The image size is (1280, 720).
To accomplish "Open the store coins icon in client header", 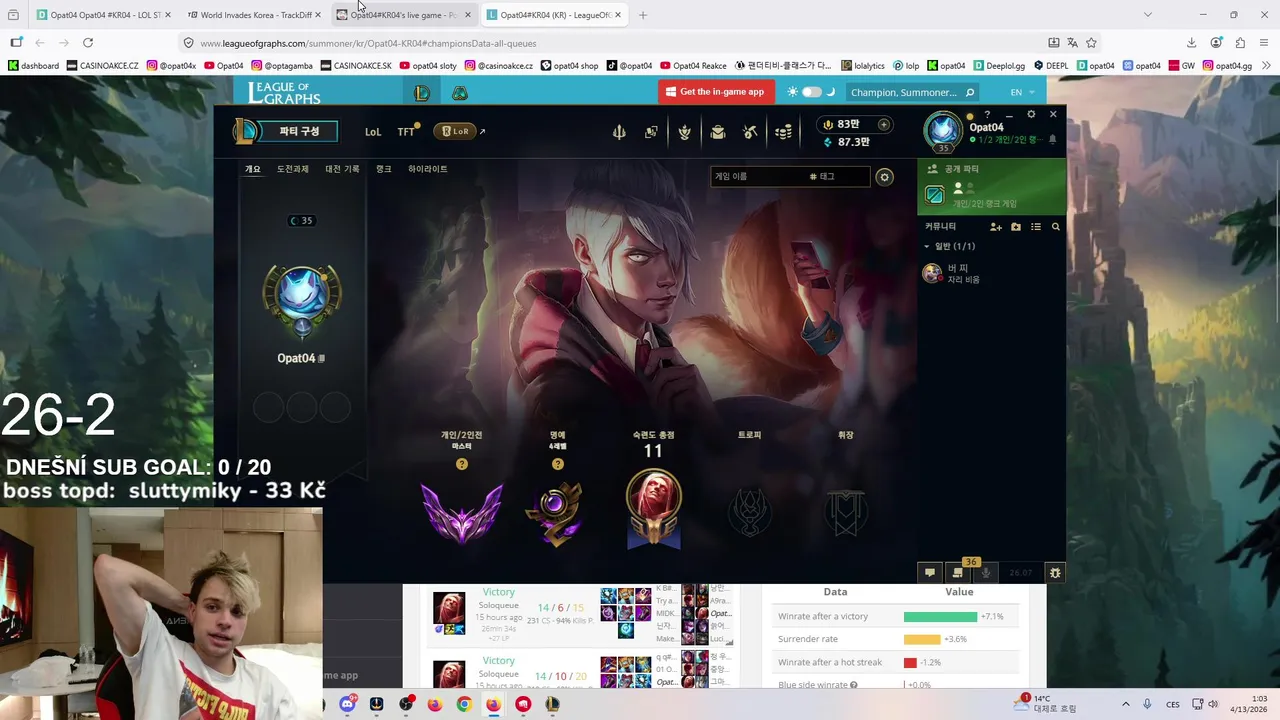I will [x=784, y=132].
